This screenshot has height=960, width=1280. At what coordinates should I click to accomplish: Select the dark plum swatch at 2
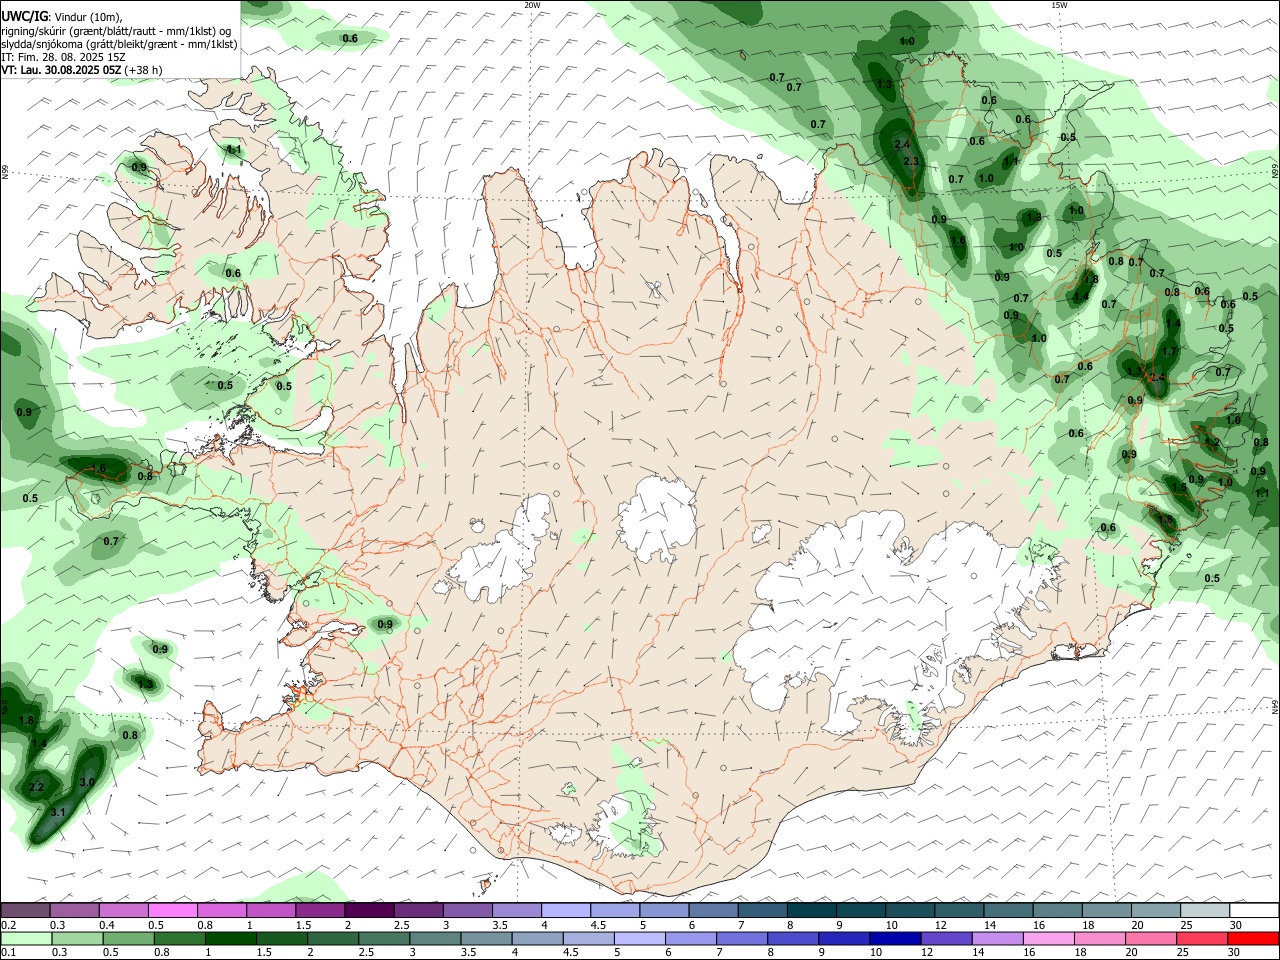369,911
